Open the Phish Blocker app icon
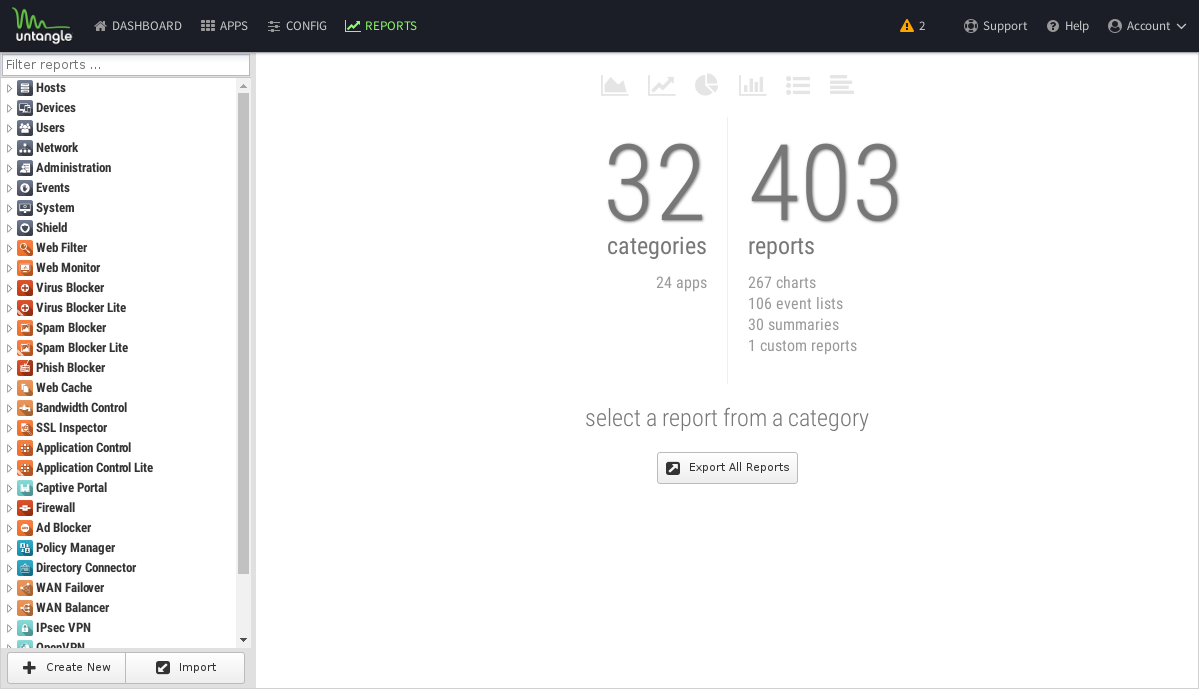 coord(25,368)
